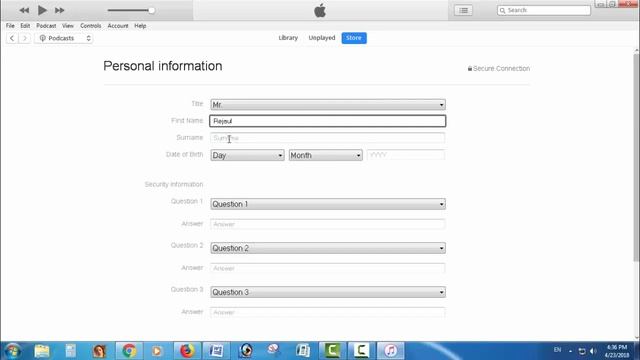The image size is (640, 360).
Task: Open the Month dropdown for date of birth
Action: [326, 155]
